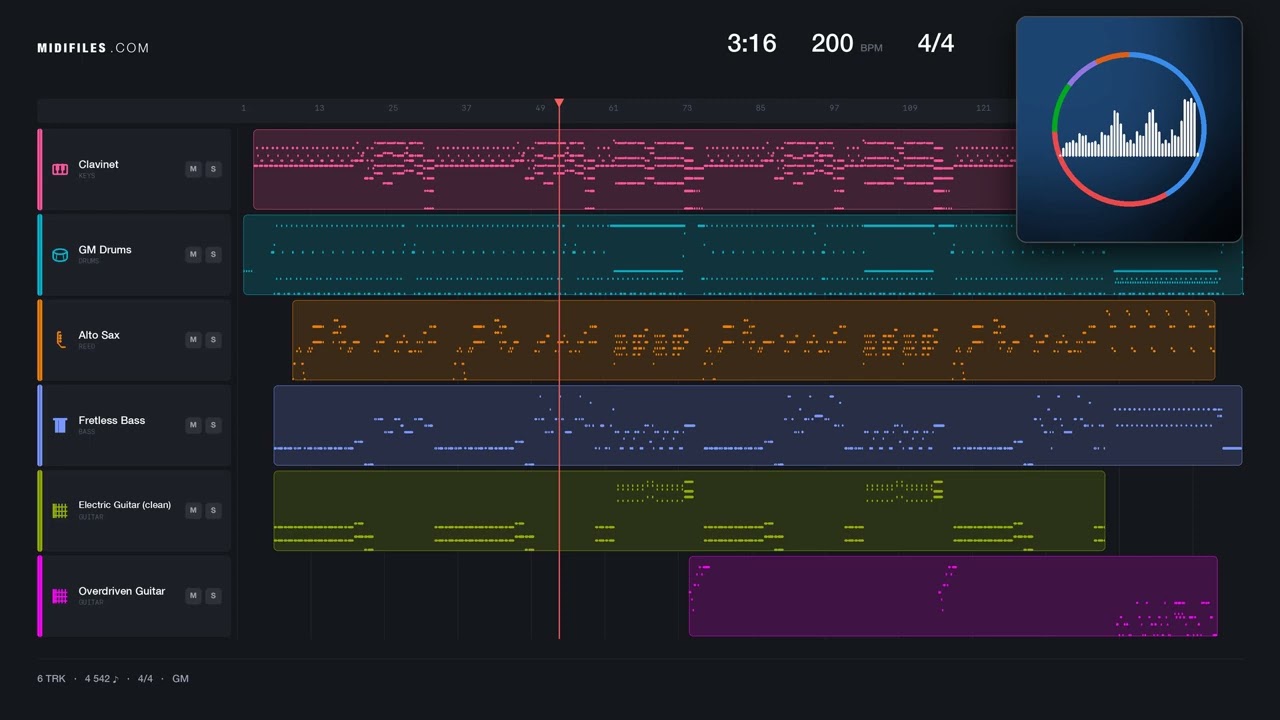The width and height of the screenshot is (1280, 720).
Task: Jump to bar 97 on the ruler
Action: pos(834,108)
